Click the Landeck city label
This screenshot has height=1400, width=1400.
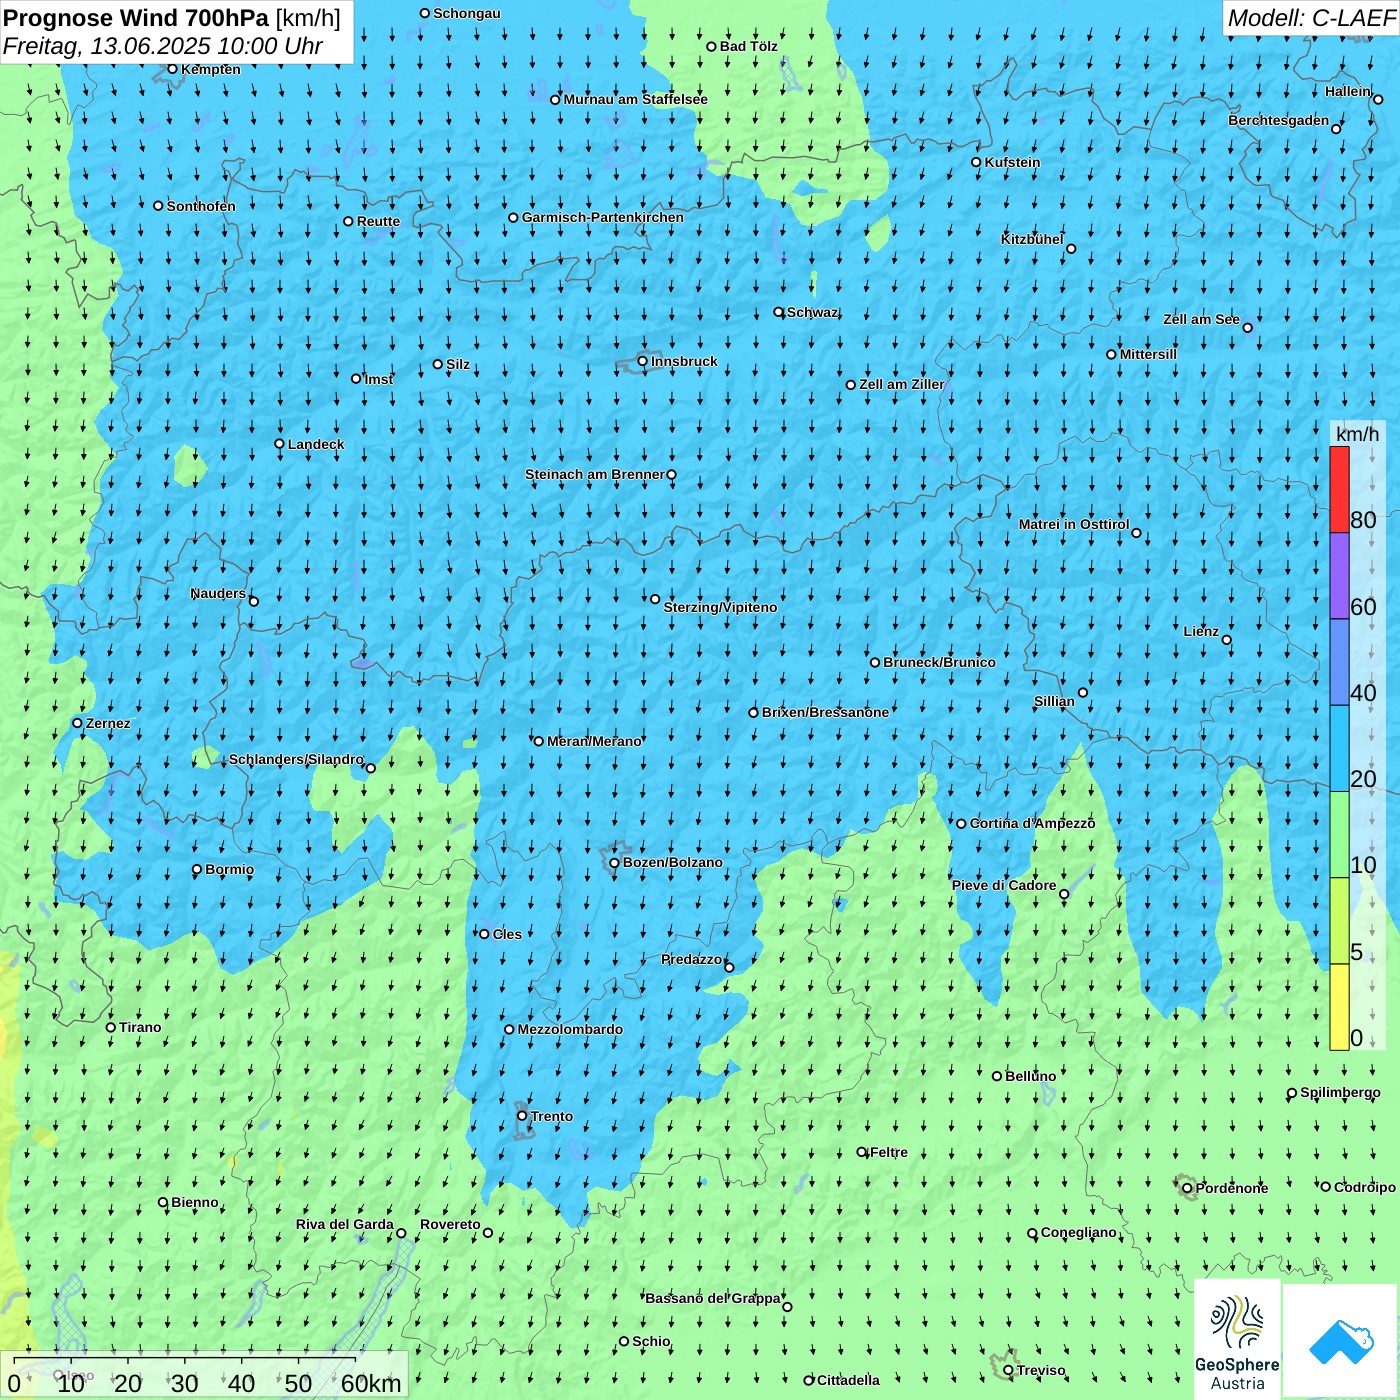[x=316, y=444]
